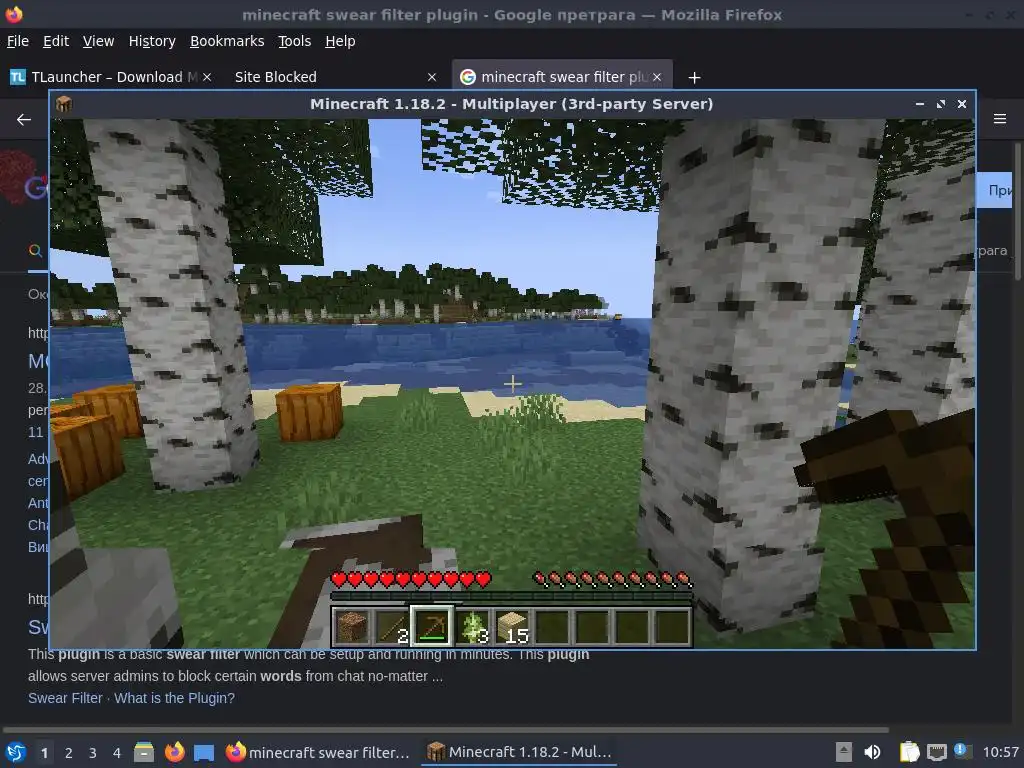Open the volume control tray icon
The width and height of the screenshot is (1024, 768).
pos(872,752)
